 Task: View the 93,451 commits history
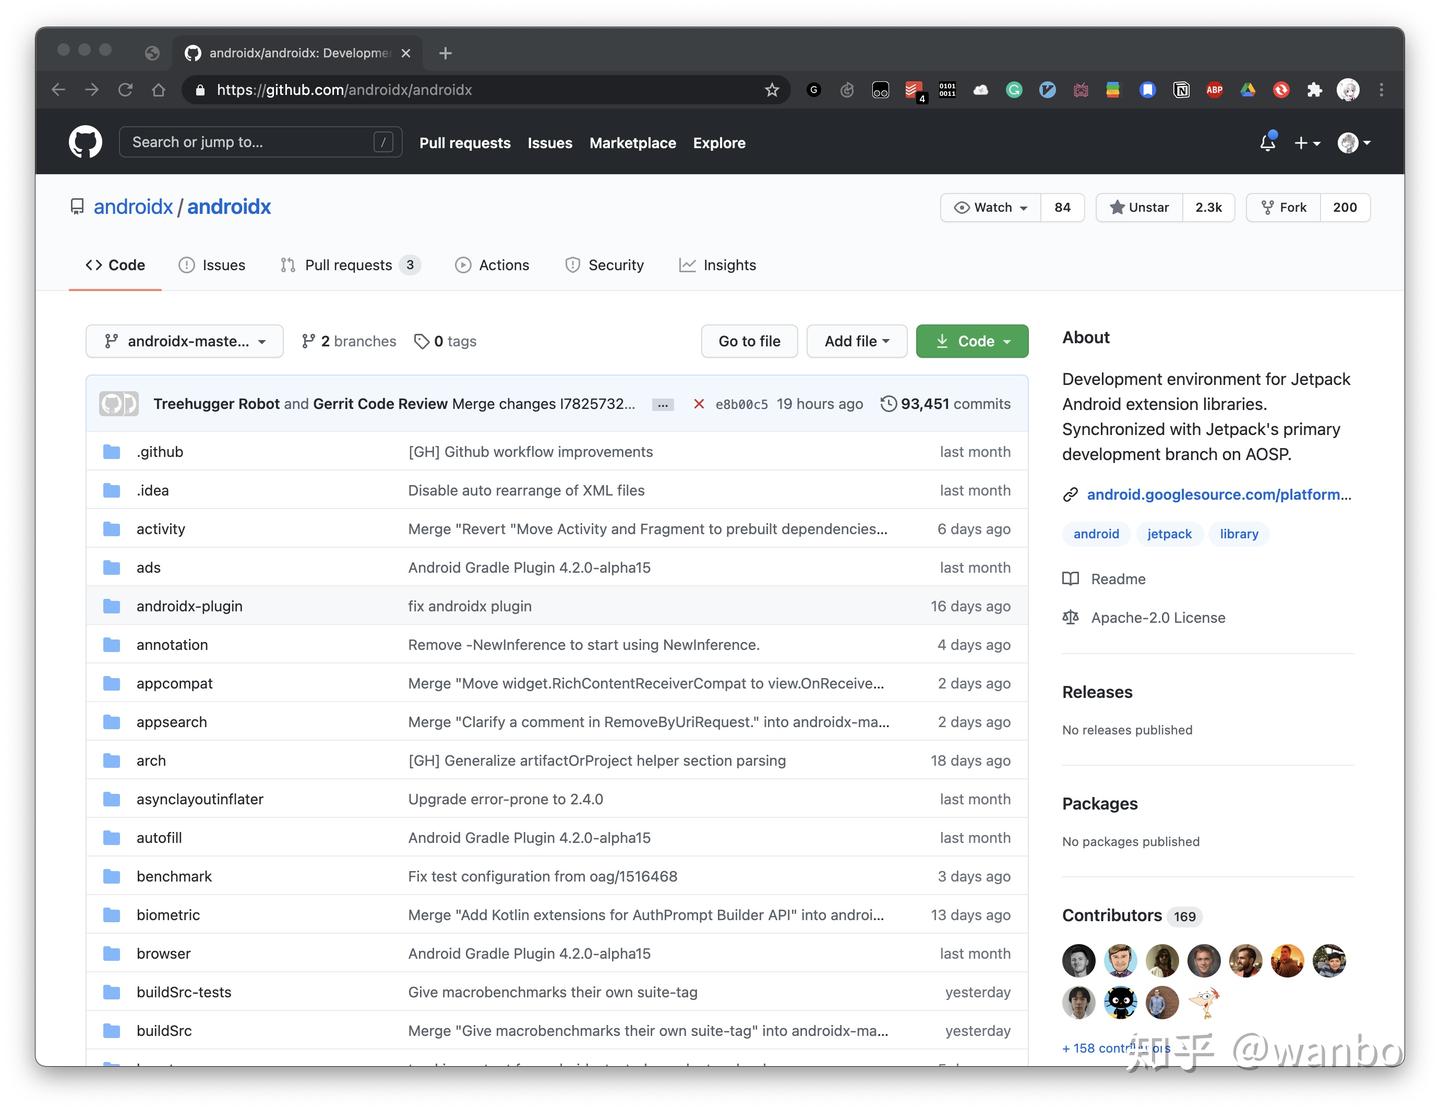pos(945,404)
